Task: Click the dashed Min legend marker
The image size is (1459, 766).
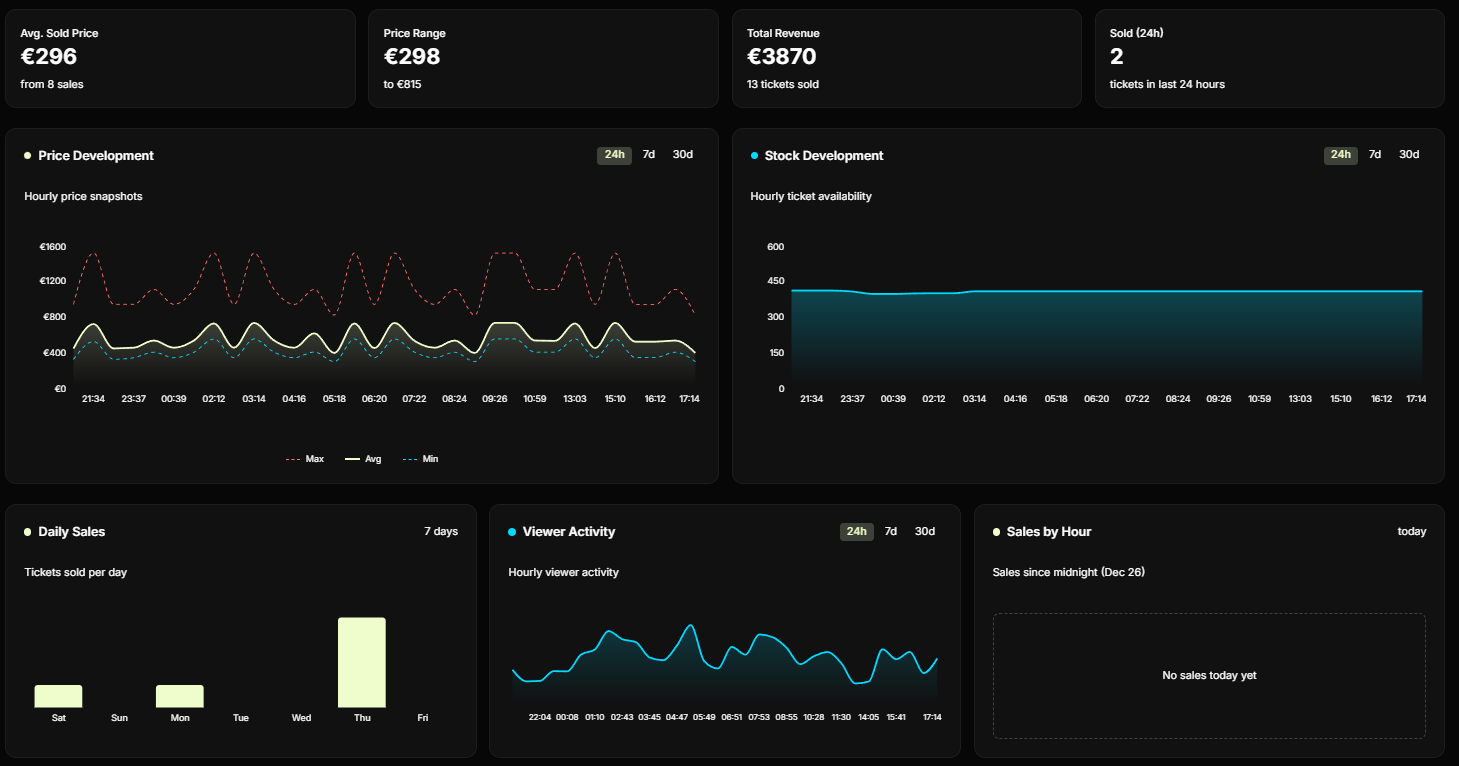Action: (x=408, y=458)
